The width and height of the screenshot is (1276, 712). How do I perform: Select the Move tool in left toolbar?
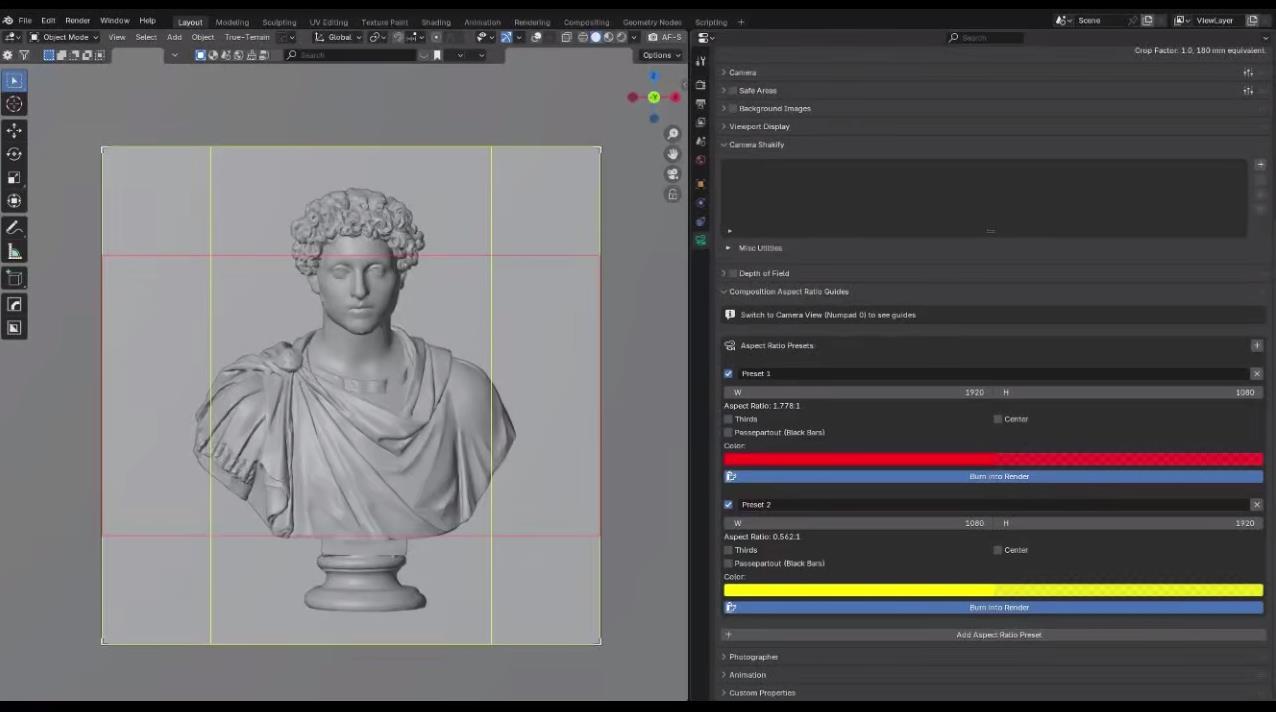14,131
